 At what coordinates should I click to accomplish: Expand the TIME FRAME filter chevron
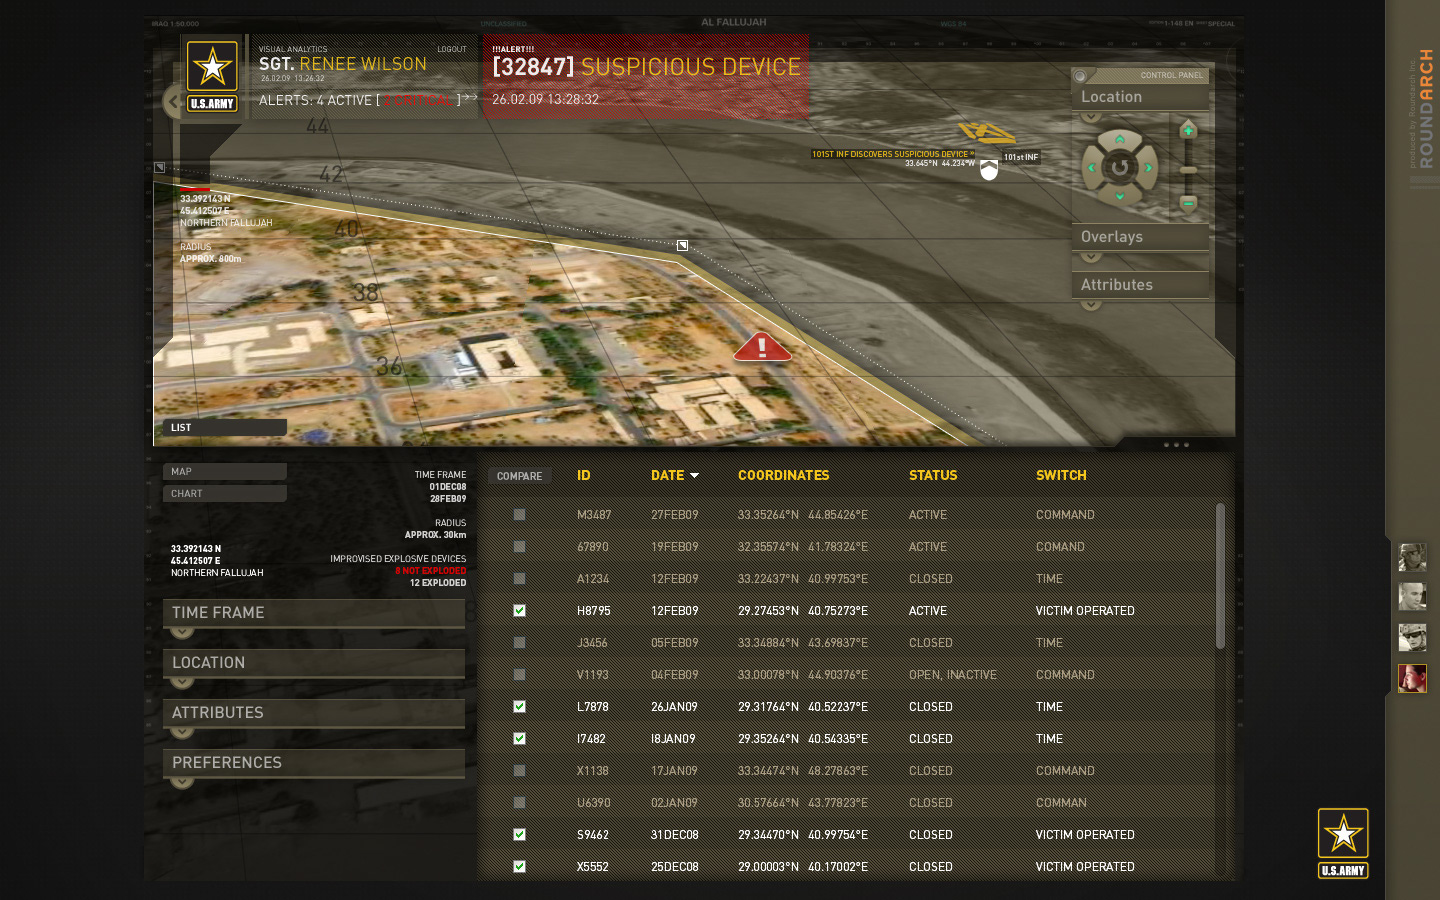coord(182,632)
